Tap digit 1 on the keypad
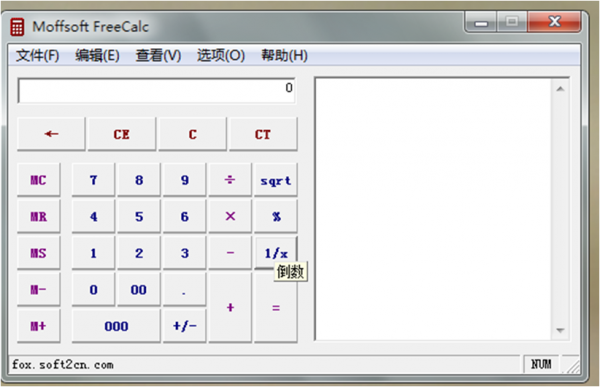The width and height of the screenshot is (600, 387). 93,253
